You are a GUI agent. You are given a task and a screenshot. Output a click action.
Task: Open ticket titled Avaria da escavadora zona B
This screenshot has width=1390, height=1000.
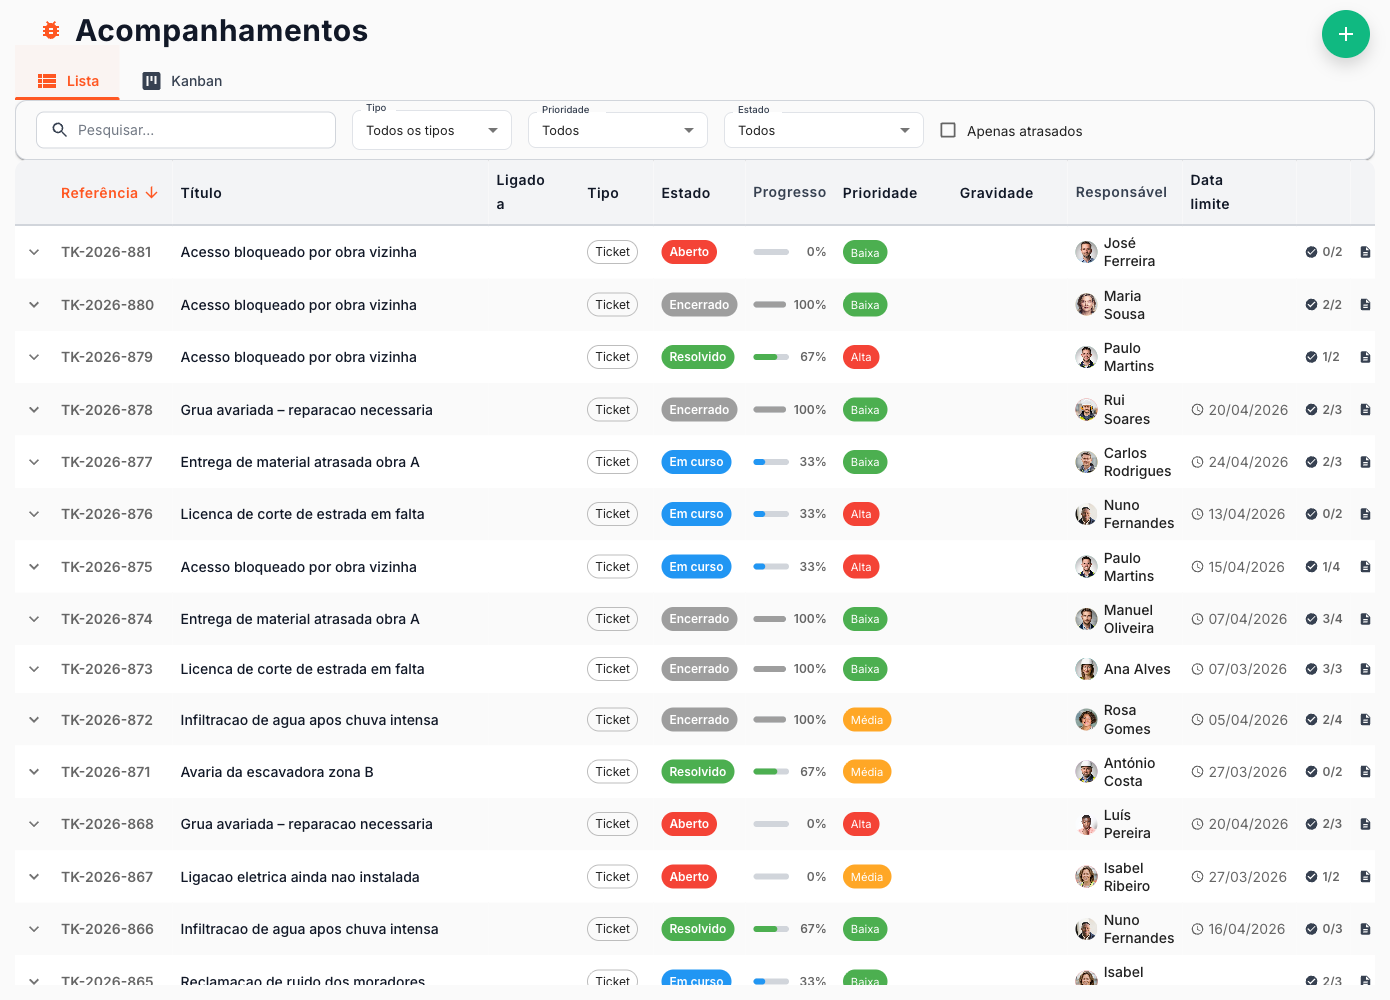[277, 772]
